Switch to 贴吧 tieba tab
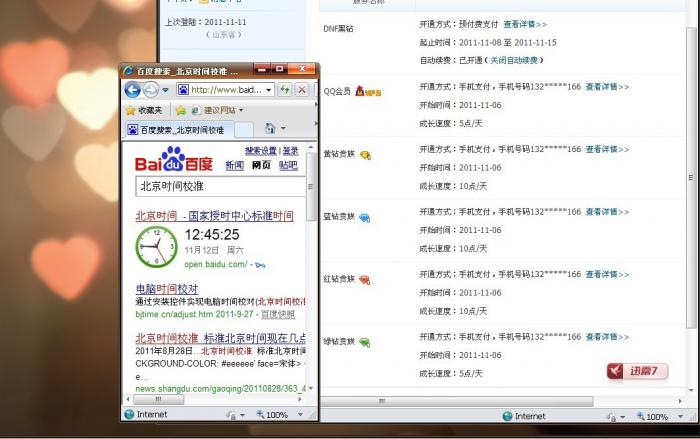700x439 pixels. pyautogui.click(x=288, y=165)
